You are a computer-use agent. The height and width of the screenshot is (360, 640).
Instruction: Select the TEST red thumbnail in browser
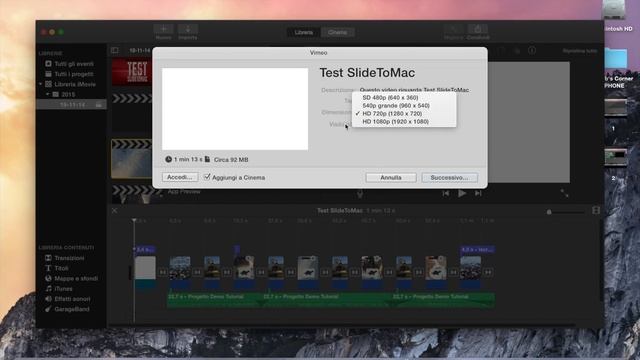tap(132, 72)
